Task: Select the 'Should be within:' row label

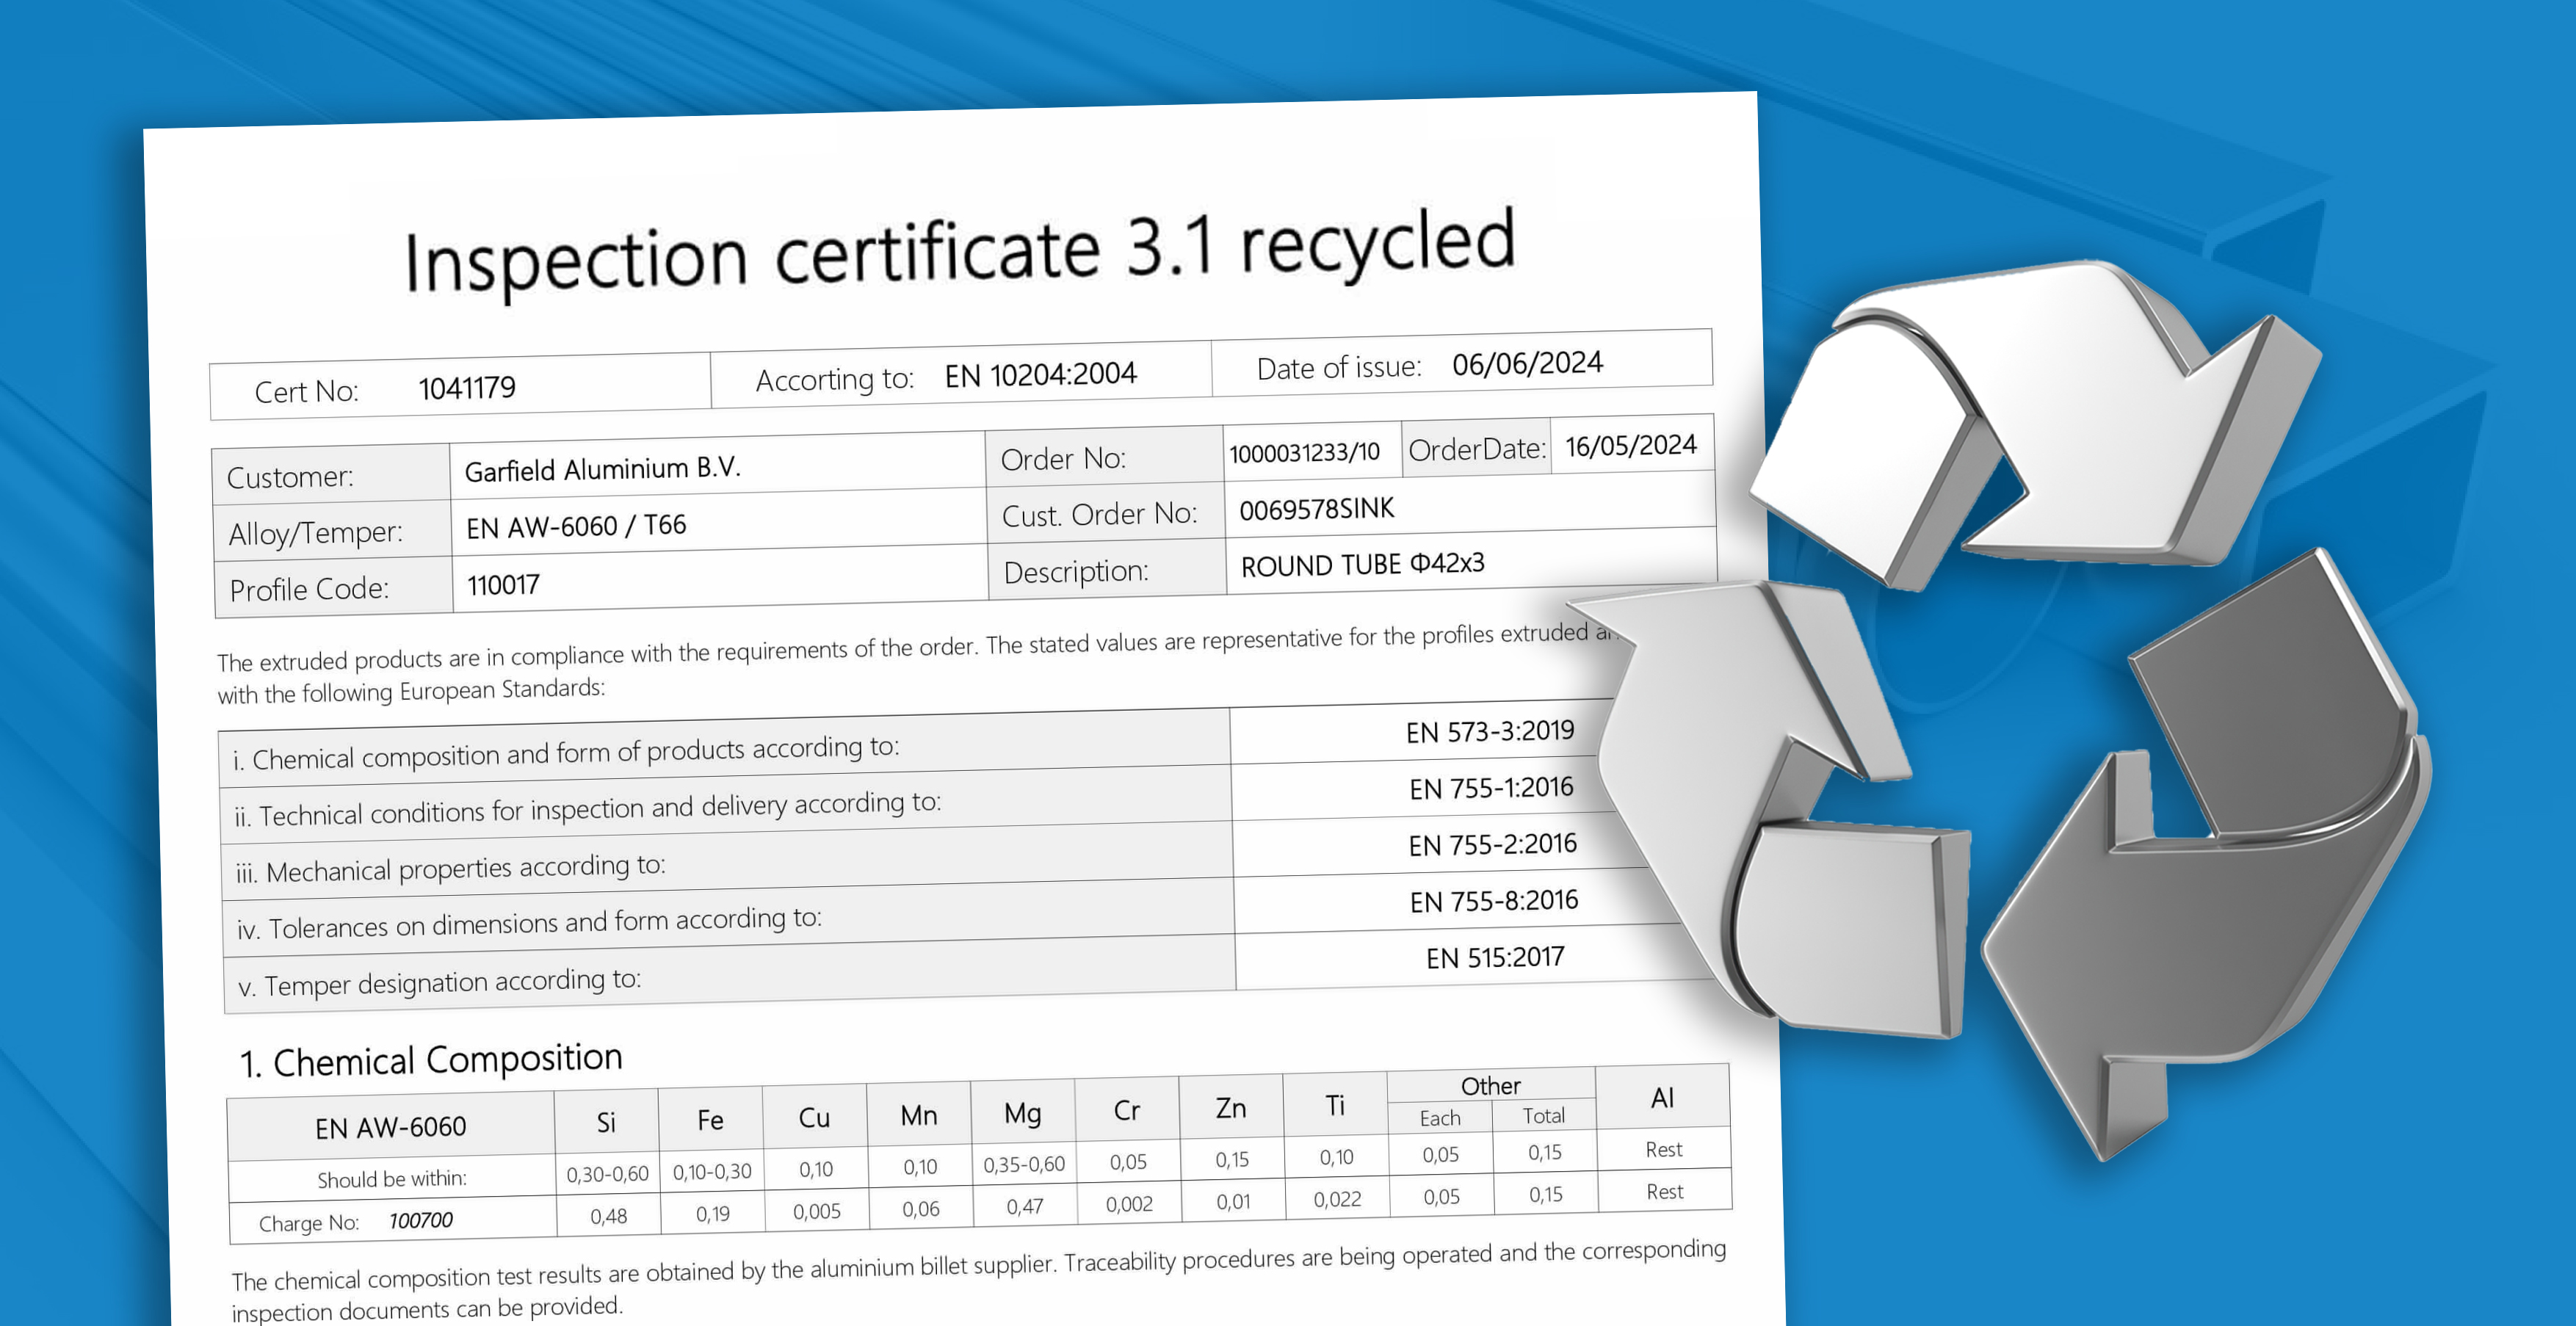Action: click(391, 1179)
